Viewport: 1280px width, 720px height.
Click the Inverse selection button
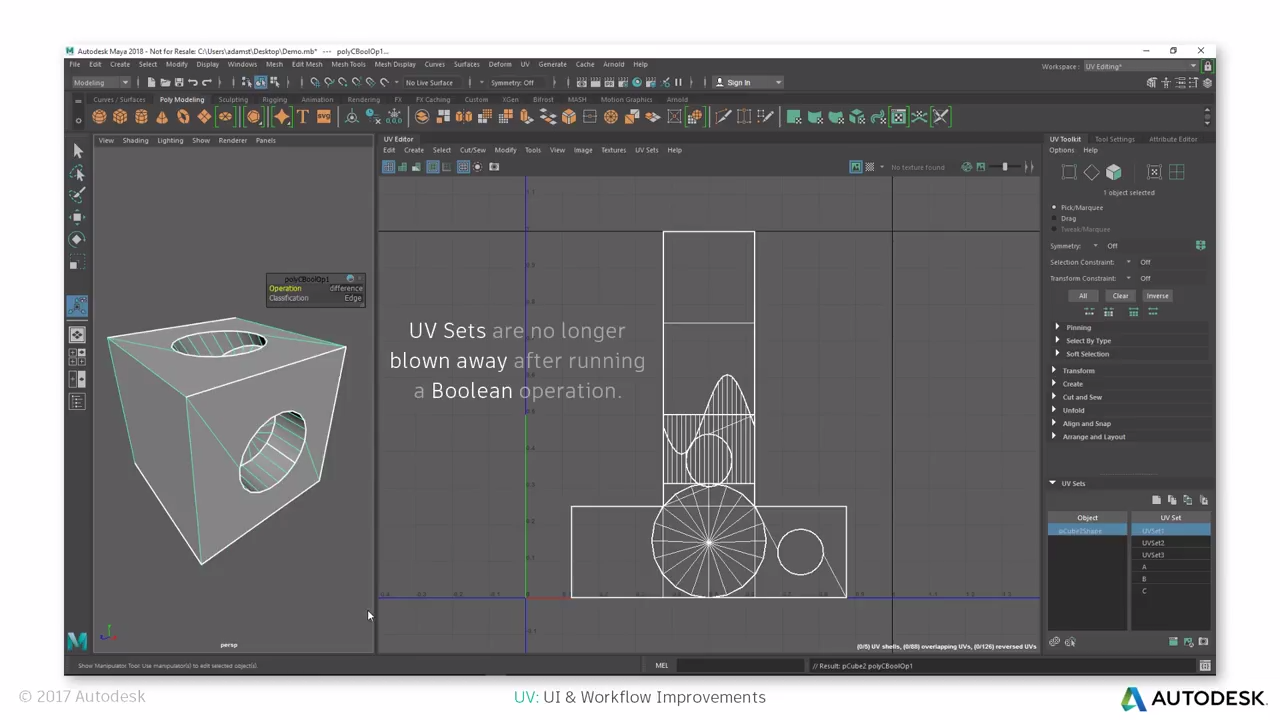(x=1157, y=296)
